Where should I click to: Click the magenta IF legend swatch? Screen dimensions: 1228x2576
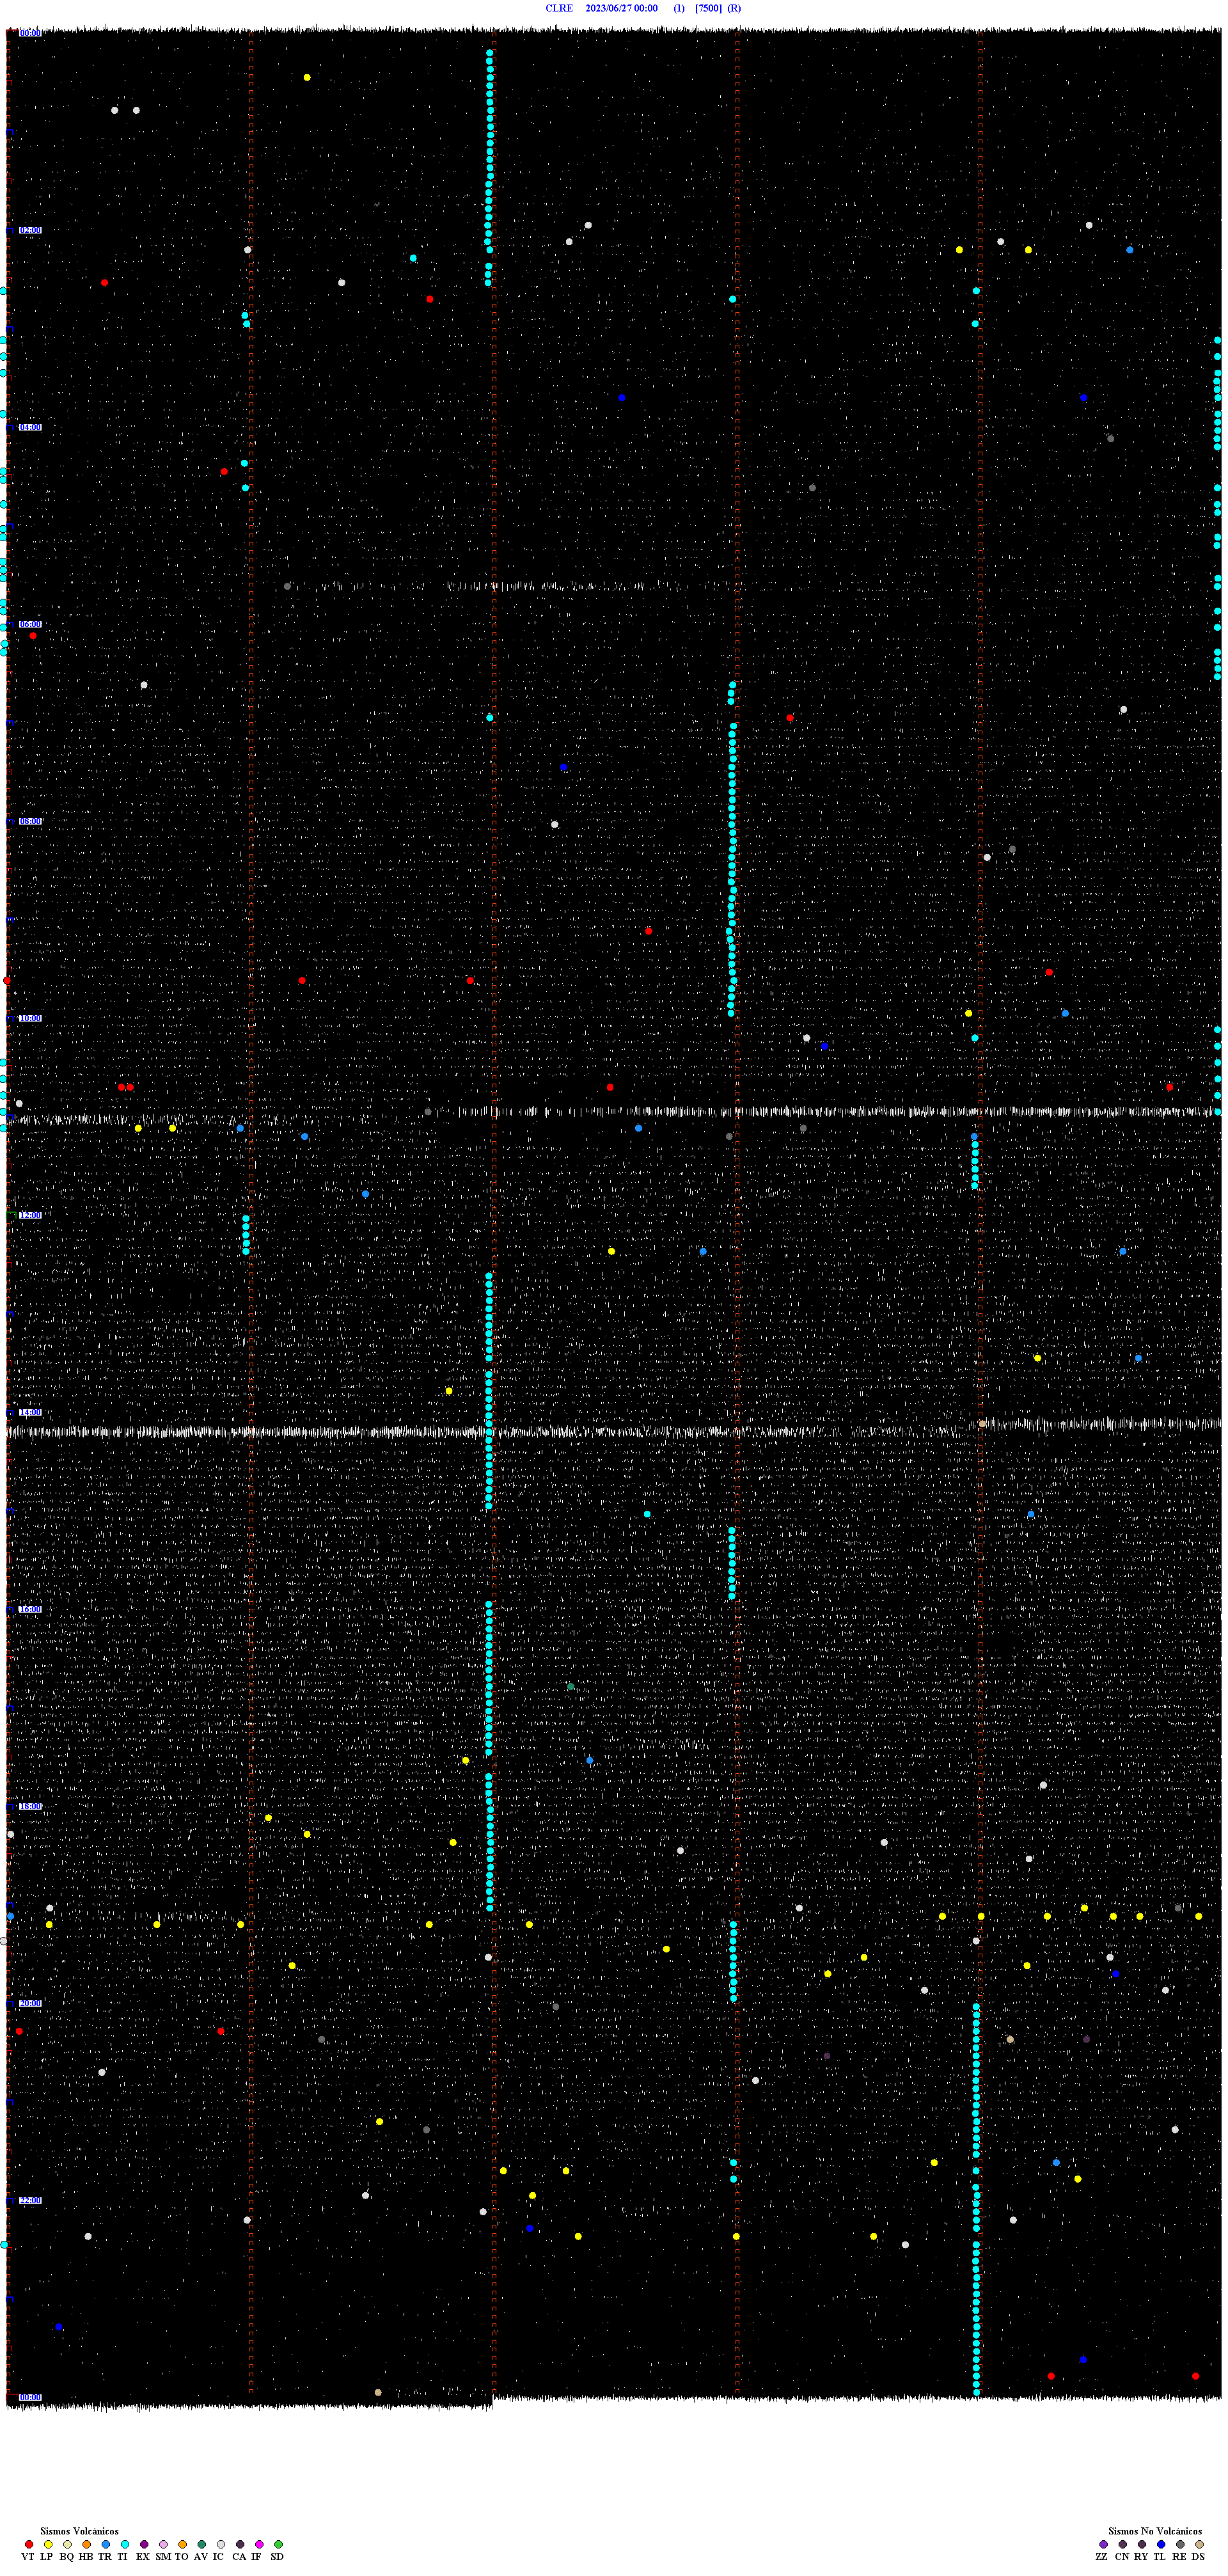pyautogui.click(x=259, y=2544)
